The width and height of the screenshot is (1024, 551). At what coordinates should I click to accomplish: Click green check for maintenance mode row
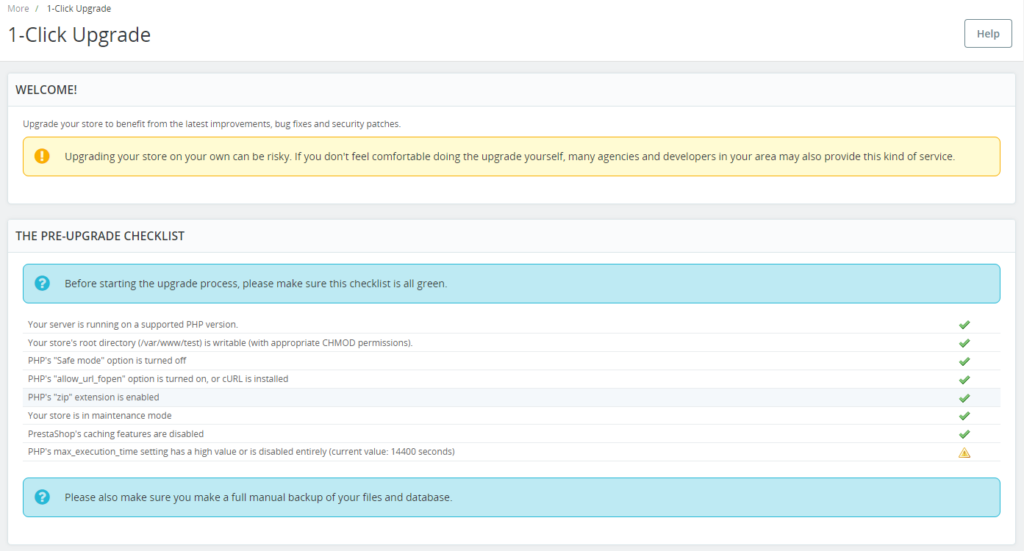pos(964,416)
